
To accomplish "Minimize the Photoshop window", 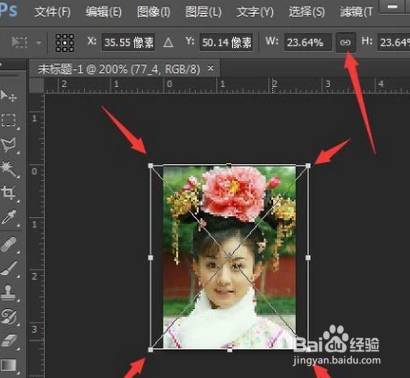I will (x=393, y=7).
